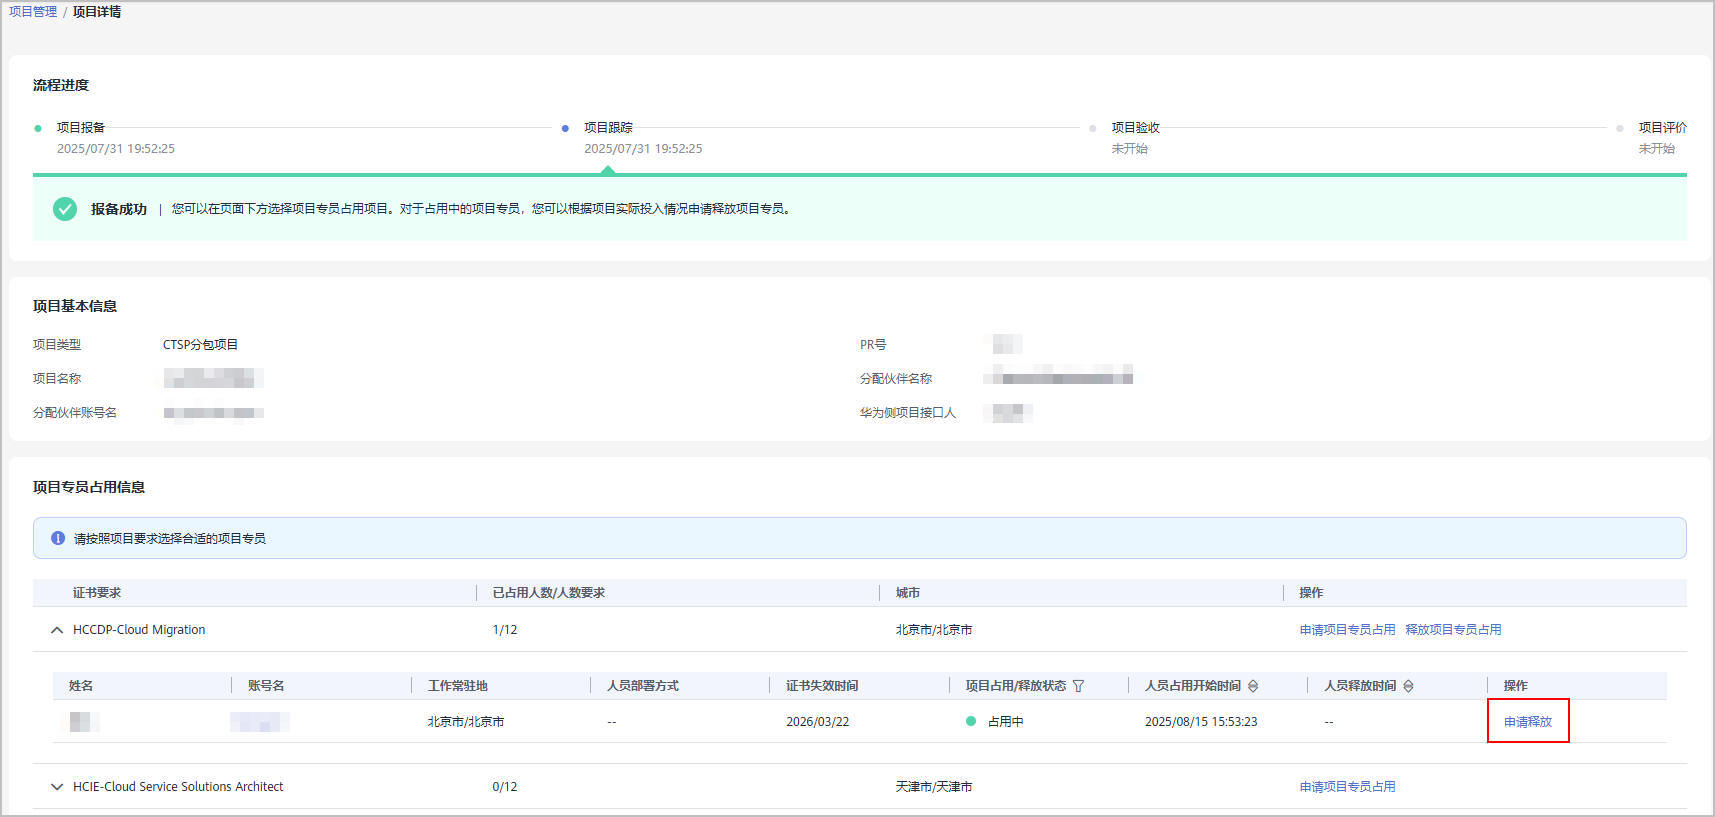Click the filter icon beside 项目占用/释放状态
This screenshot has width=1715, height=817.
coord(1078,686)
